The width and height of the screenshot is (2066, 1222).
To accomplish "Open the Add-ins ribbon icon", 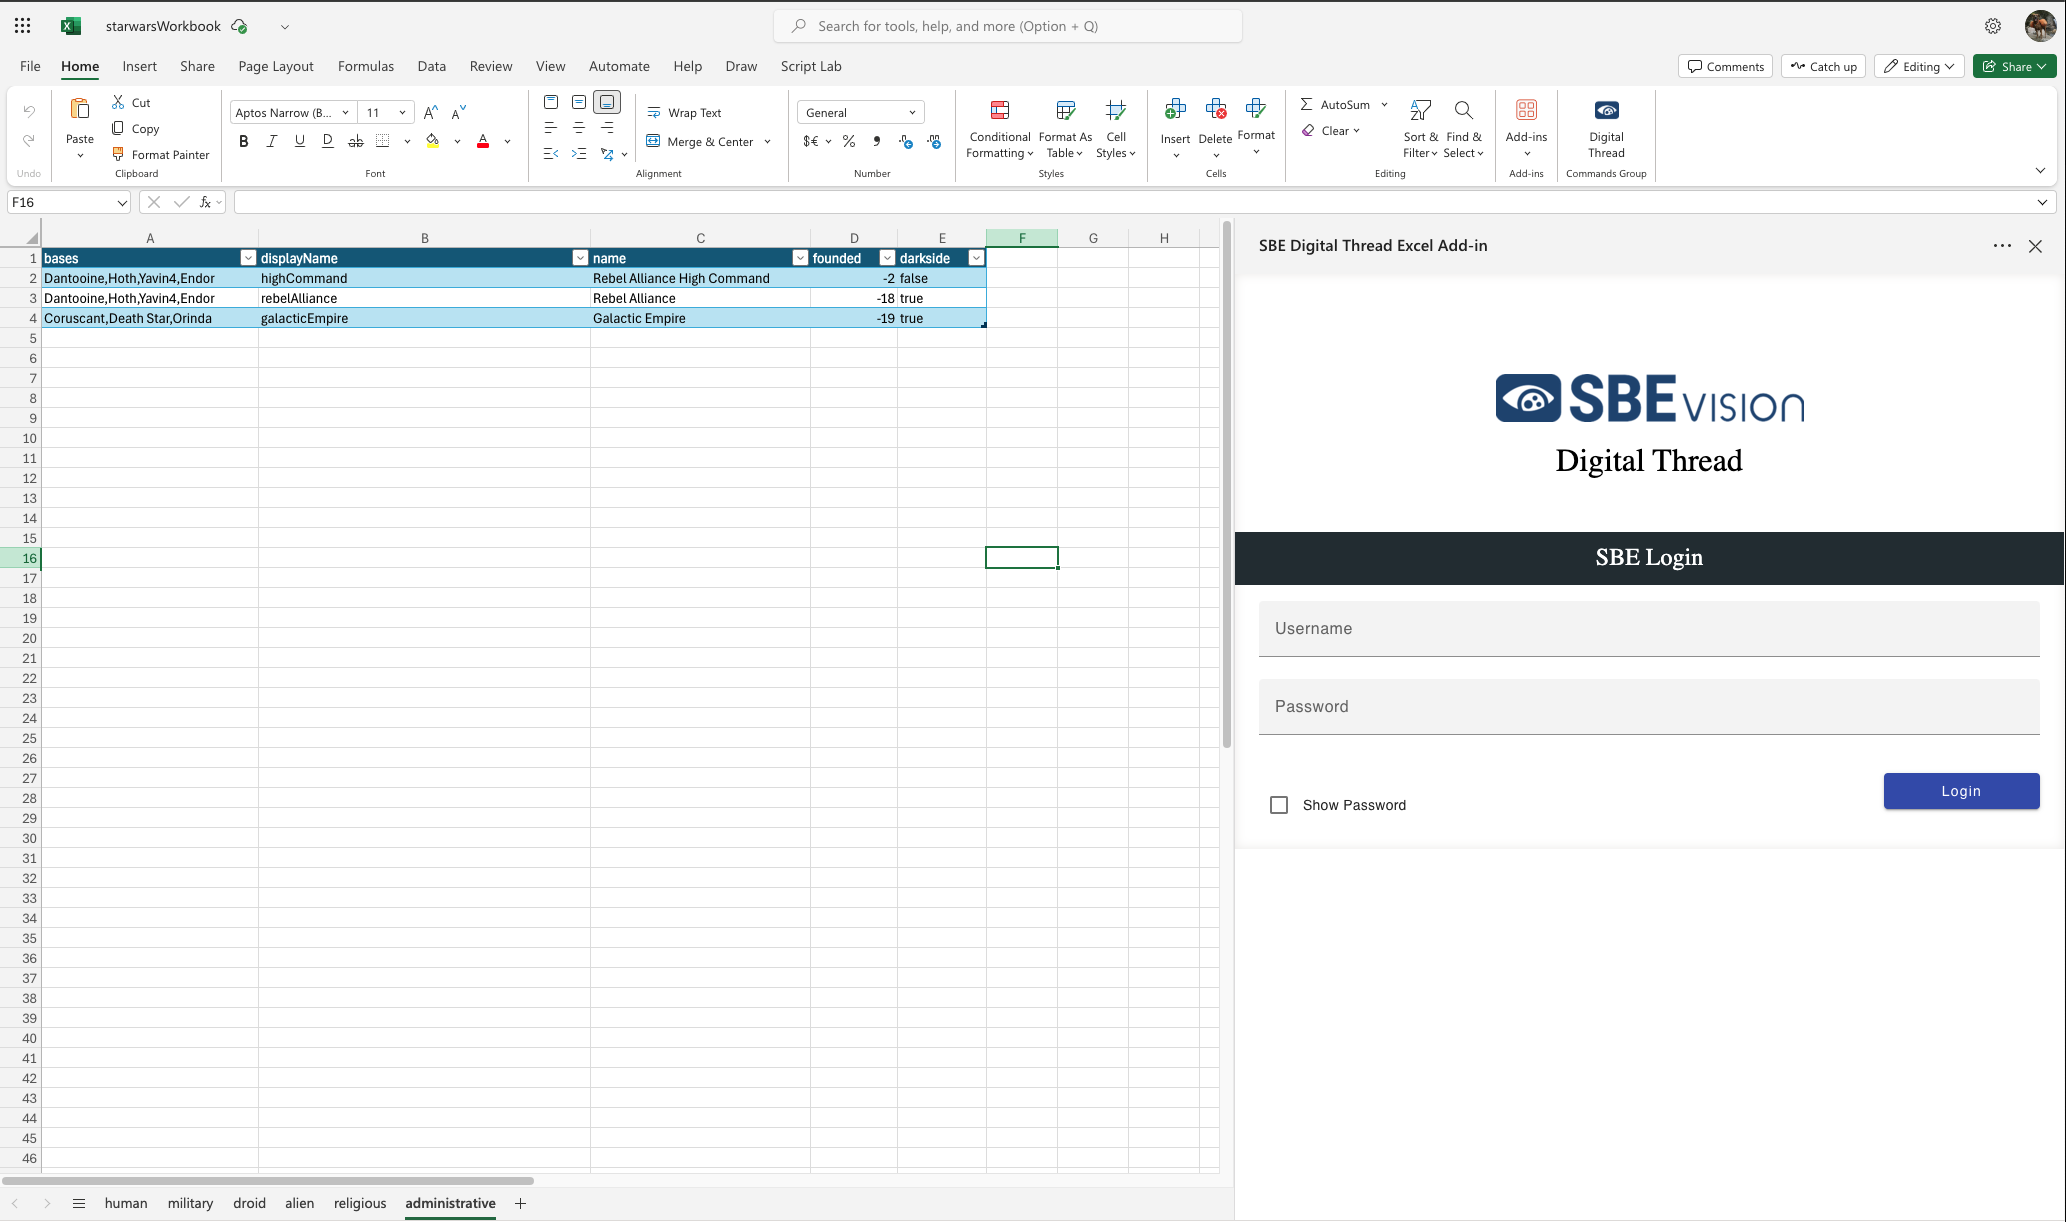I will (1526, 111).
